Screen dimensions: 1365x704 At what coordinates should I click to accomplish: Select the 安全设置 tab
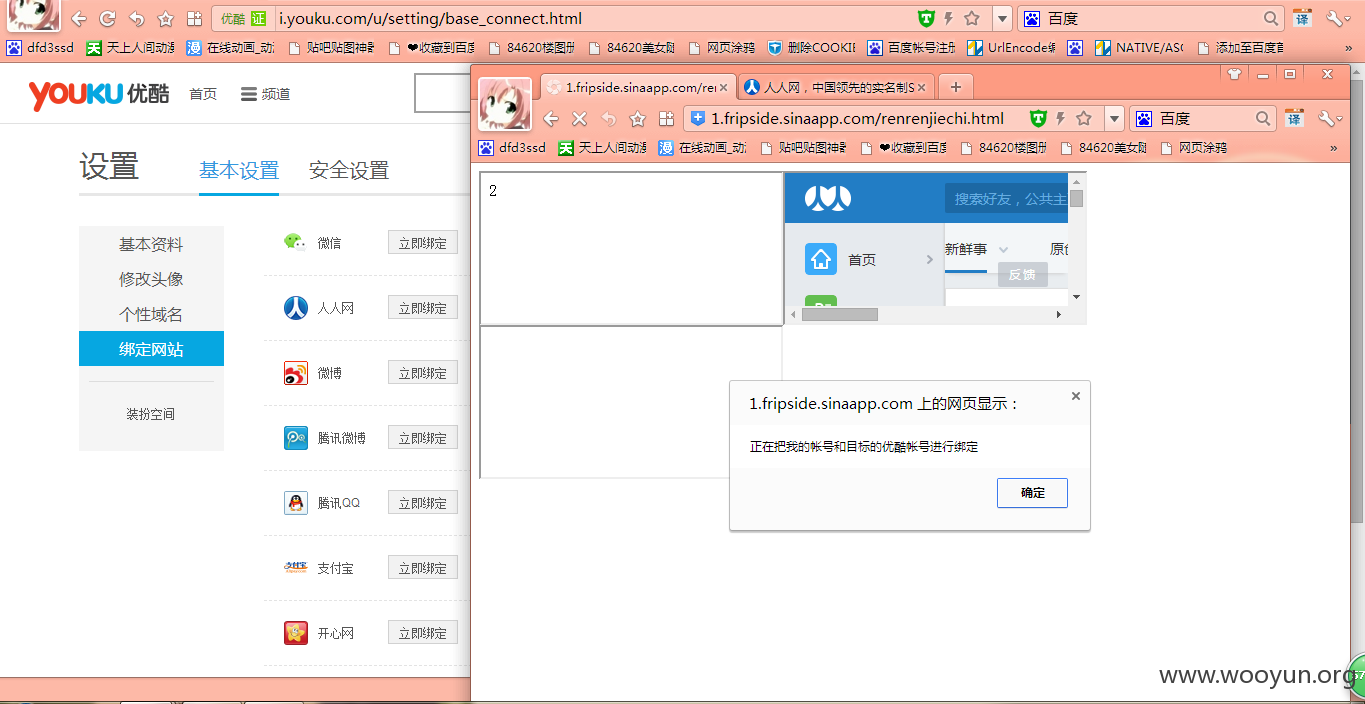pyautogui.click(x=349, y=170)
